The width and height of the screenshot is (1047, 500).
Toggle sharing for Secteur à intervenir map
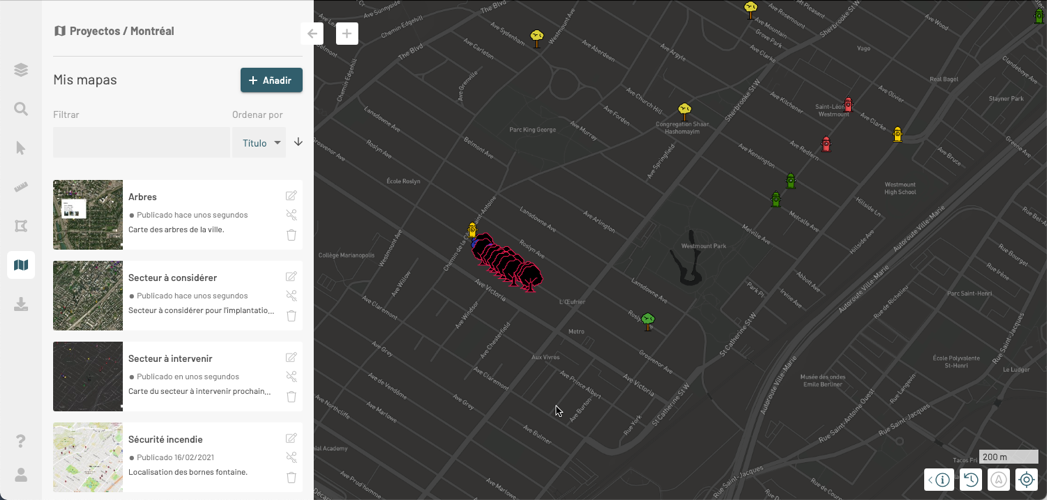[291, 377]
